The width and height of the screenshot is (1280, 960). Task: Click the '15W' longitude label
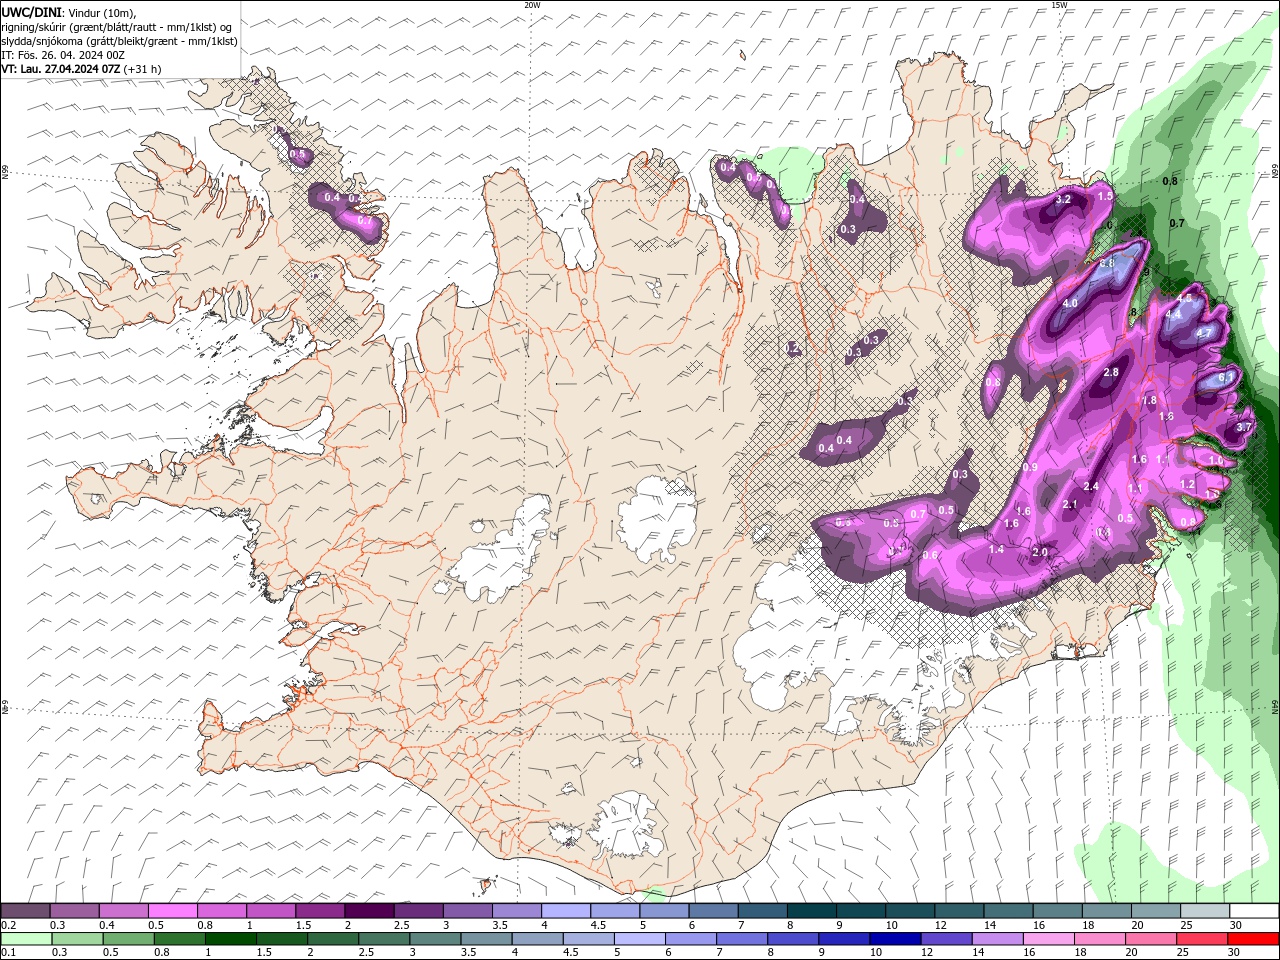click(x=1058, y=4)
